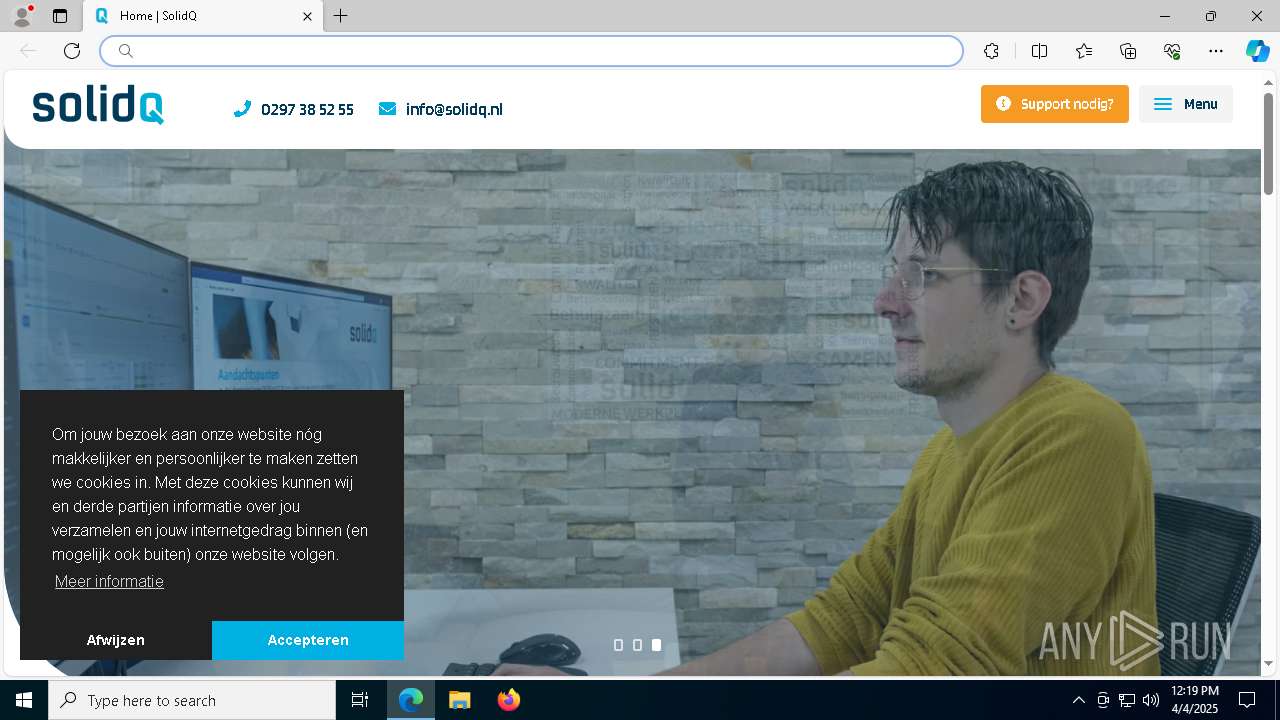The image size is (1280, 720).
Task: Click page scrollbar down arrow
Action: click(1269, 663)
